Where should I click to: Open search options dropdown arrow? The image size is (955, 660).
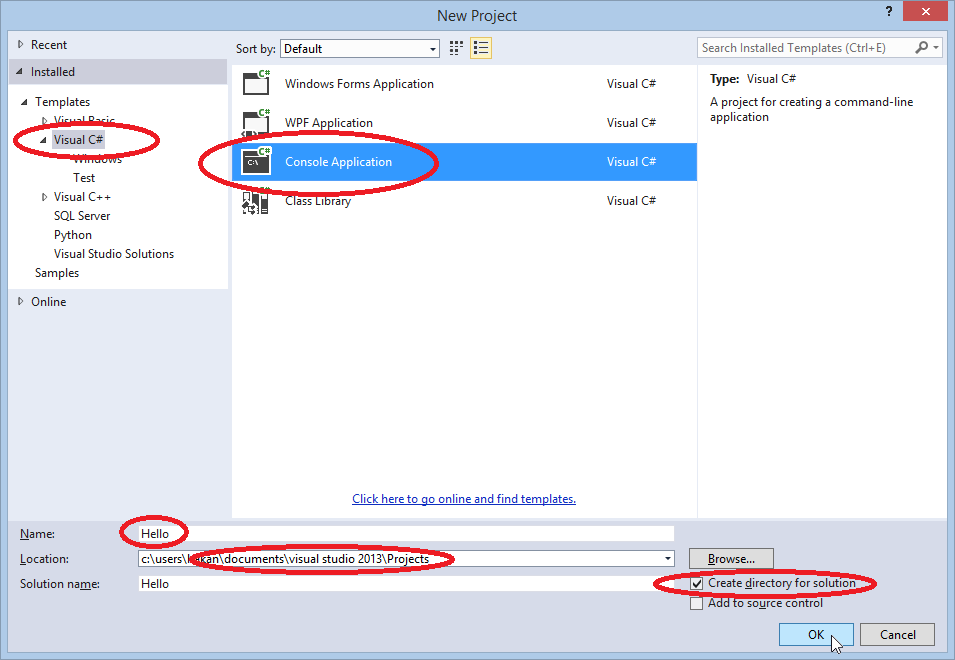936,47
